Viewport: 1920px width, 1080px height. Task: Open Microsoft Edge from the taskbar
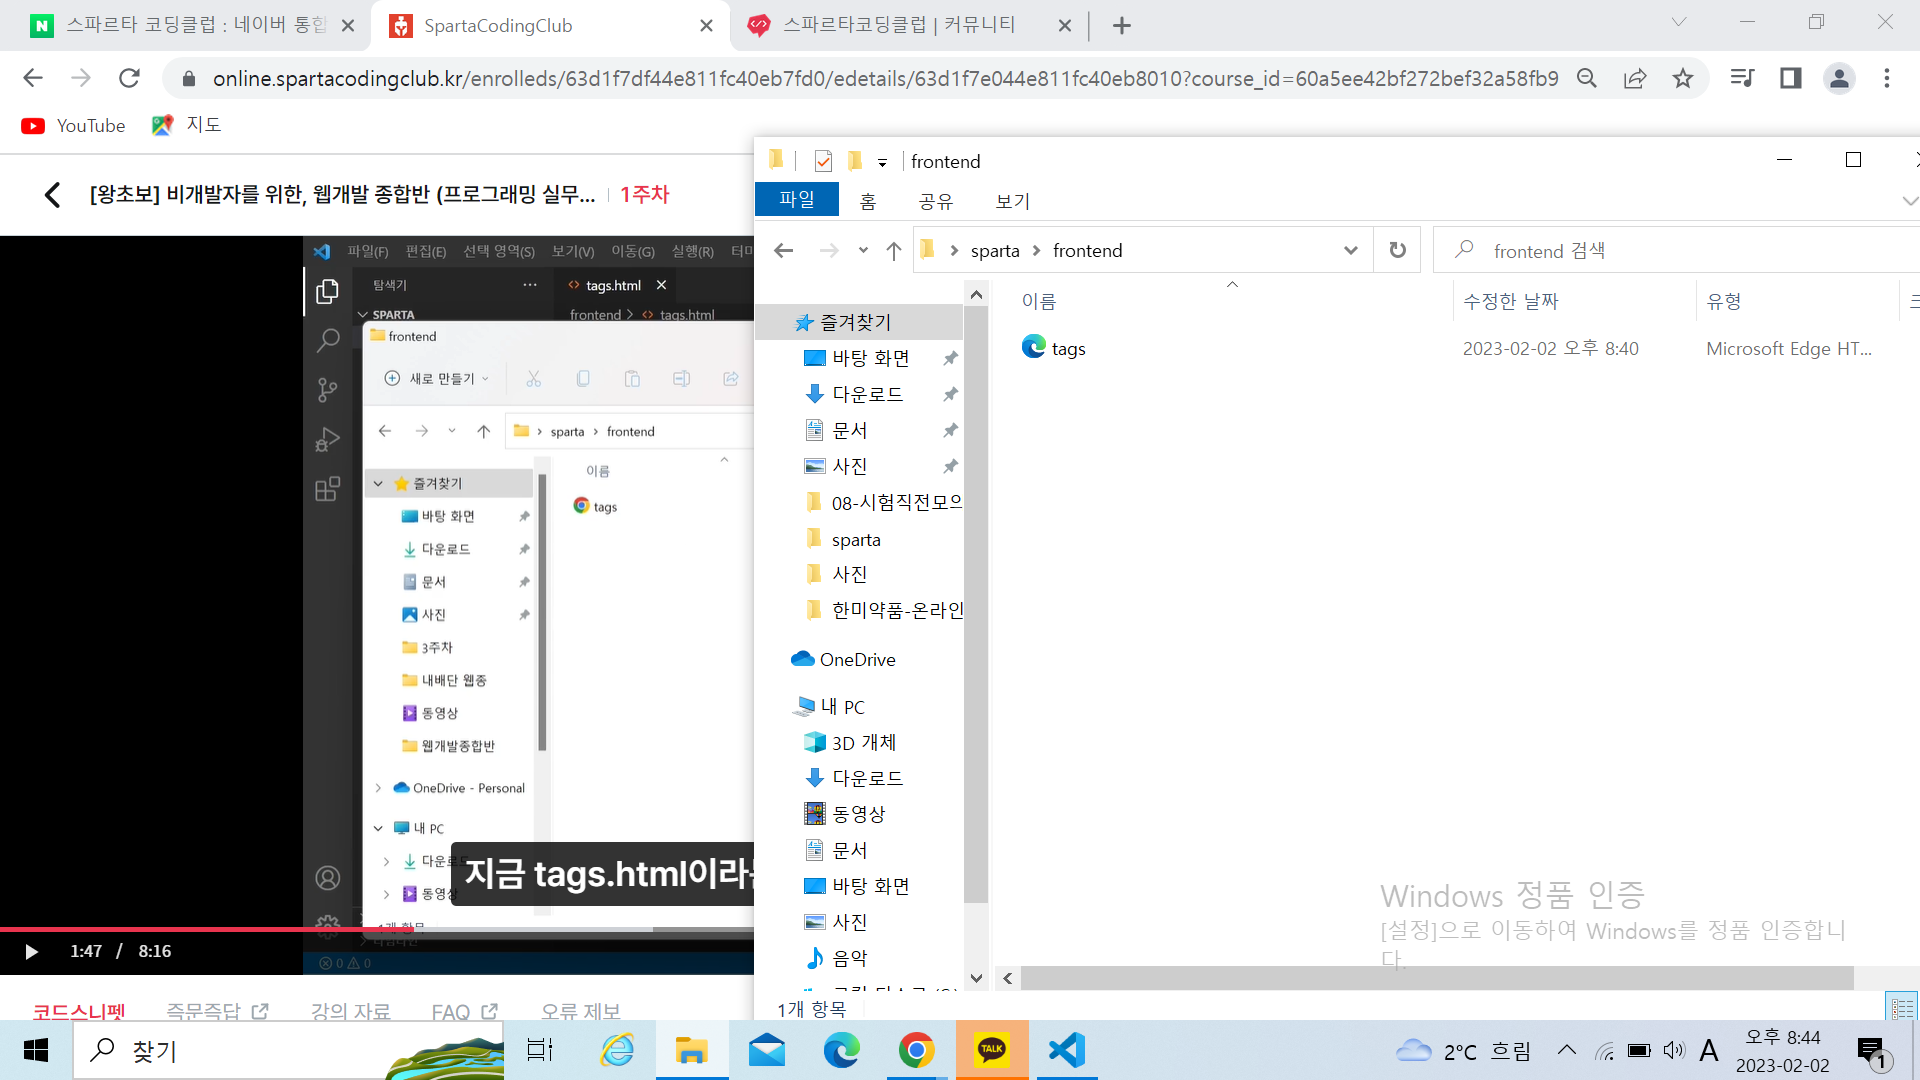click(842, 1050)
